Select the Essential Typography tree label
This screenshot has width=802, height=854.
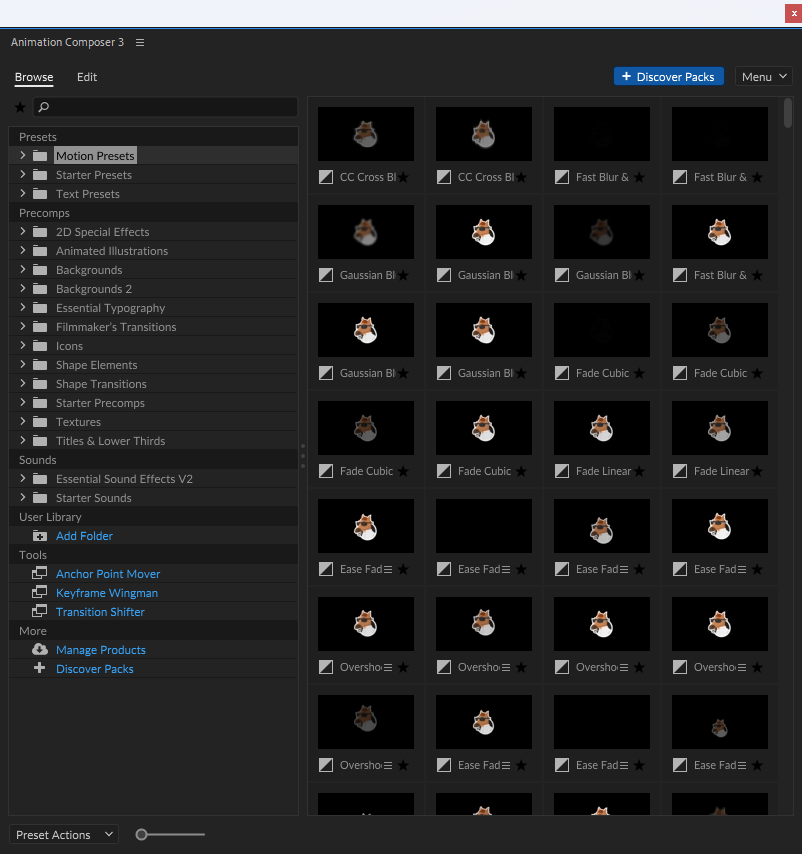click(x=111, y=308)
